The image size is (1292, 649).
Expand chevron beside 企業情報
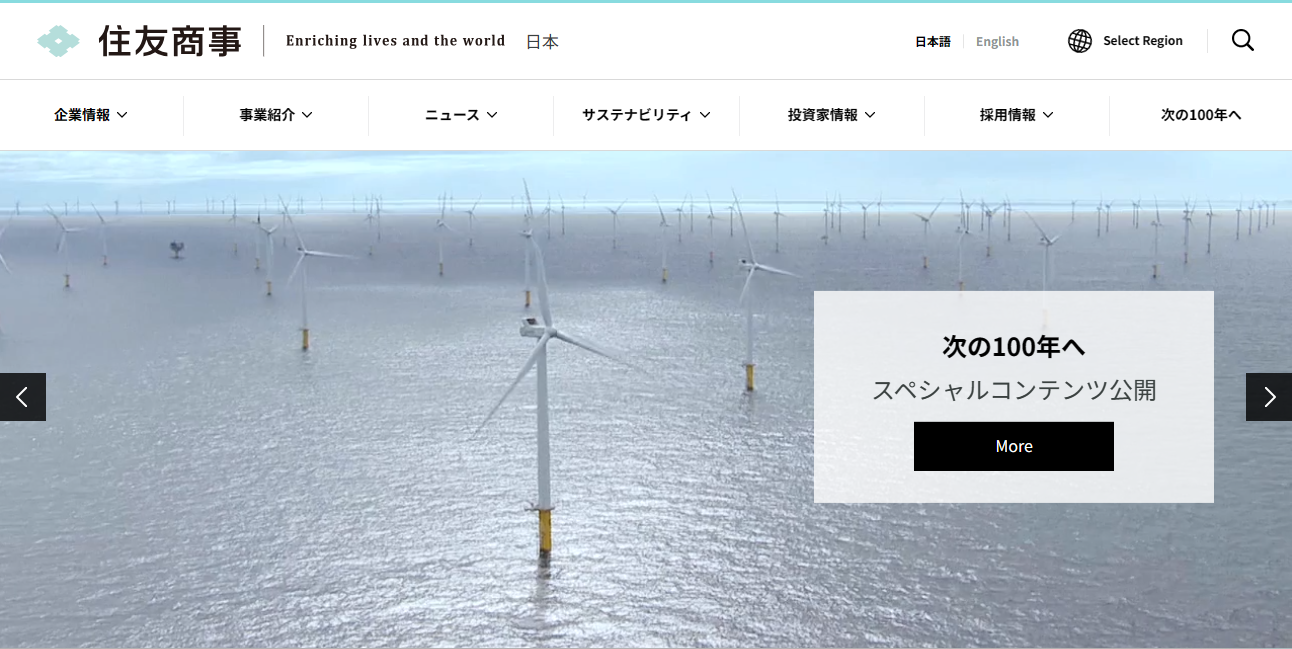[122, 115]
